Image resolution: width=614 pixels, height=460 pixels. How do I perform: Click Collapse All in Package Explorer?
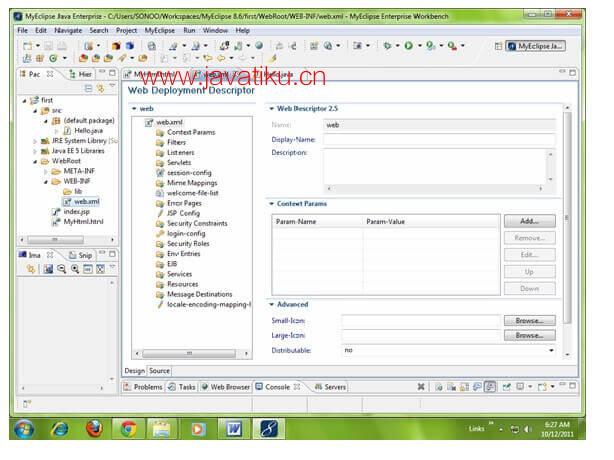point(88,88)
